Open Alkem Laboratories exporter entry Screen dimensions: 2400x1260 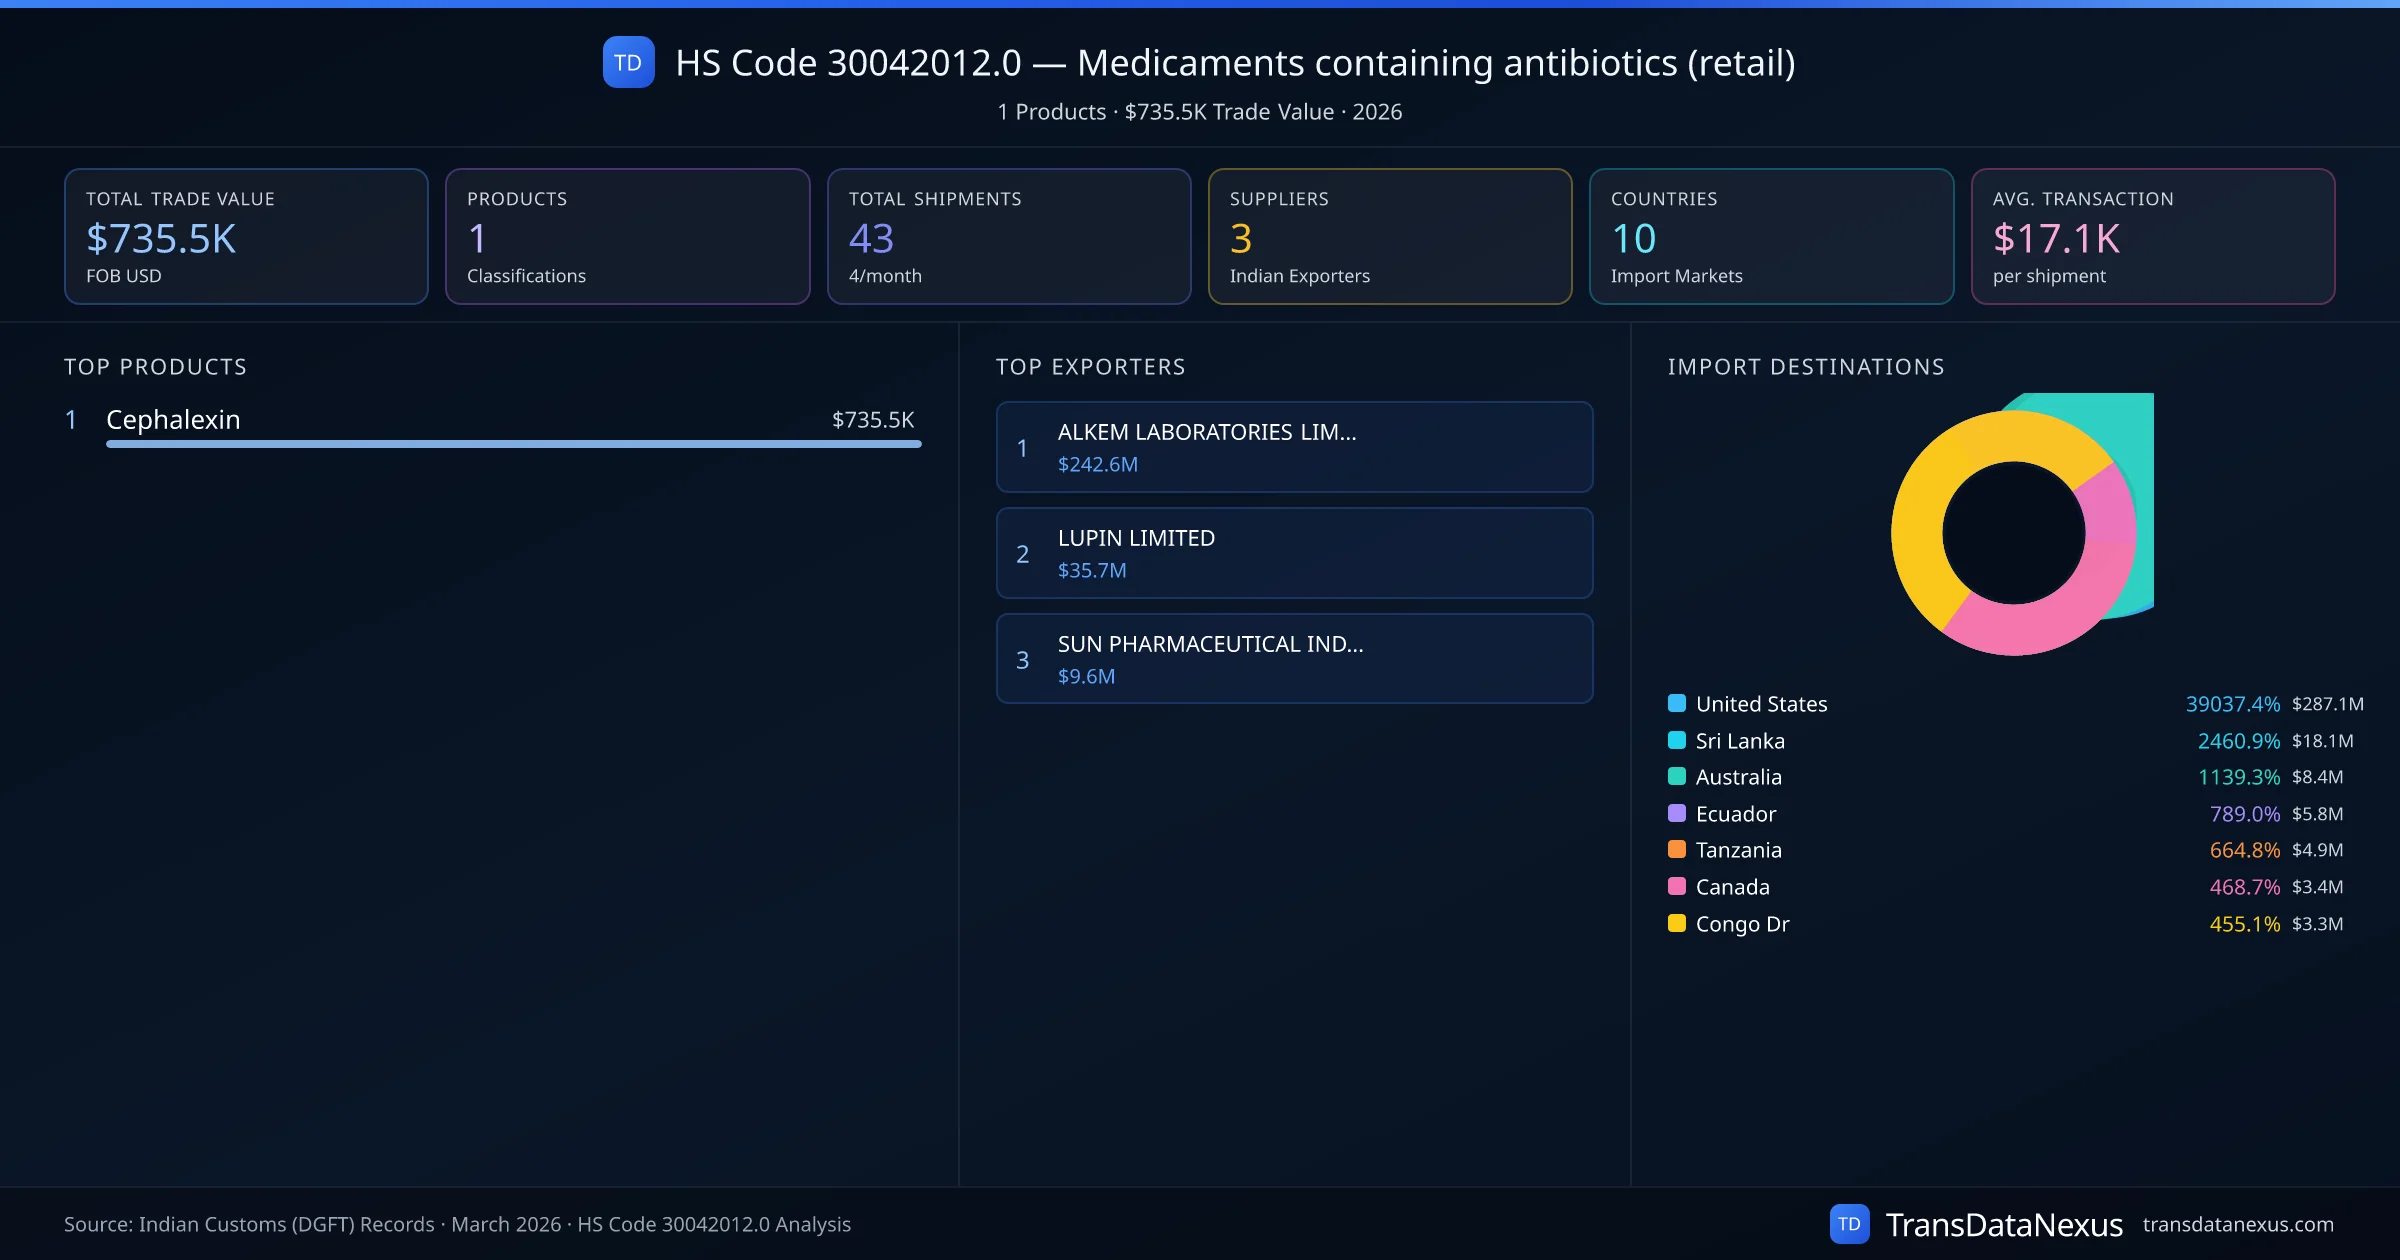point(1294,447)
